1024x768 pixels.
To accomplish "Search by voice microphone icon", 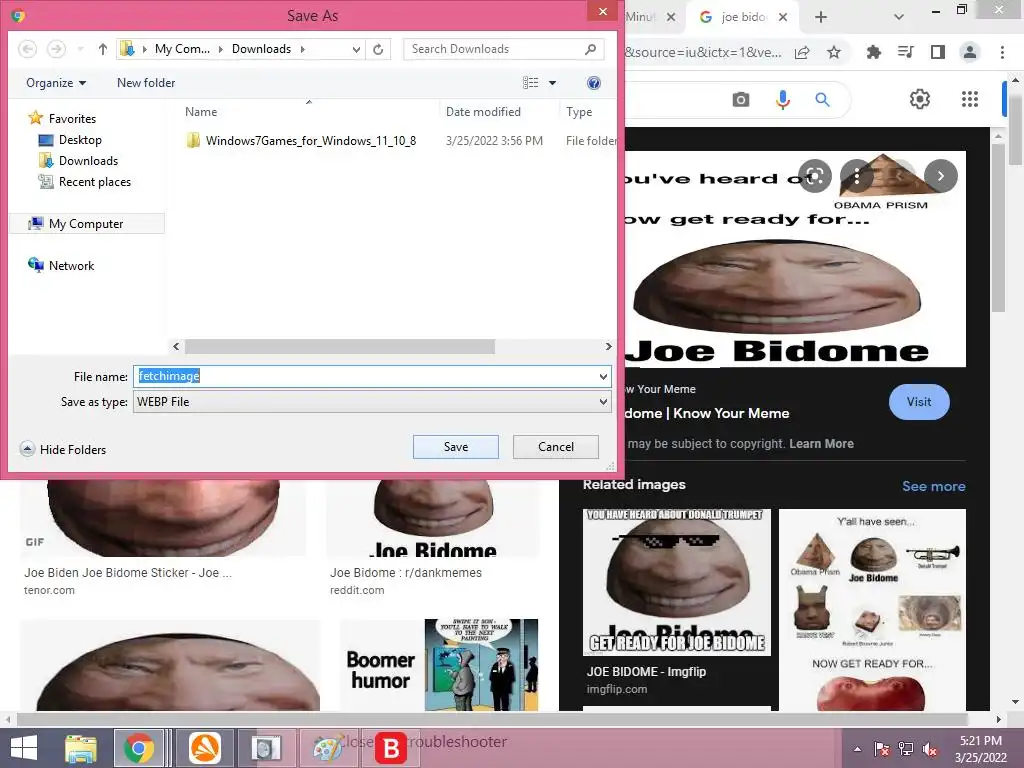I will 782,99.
